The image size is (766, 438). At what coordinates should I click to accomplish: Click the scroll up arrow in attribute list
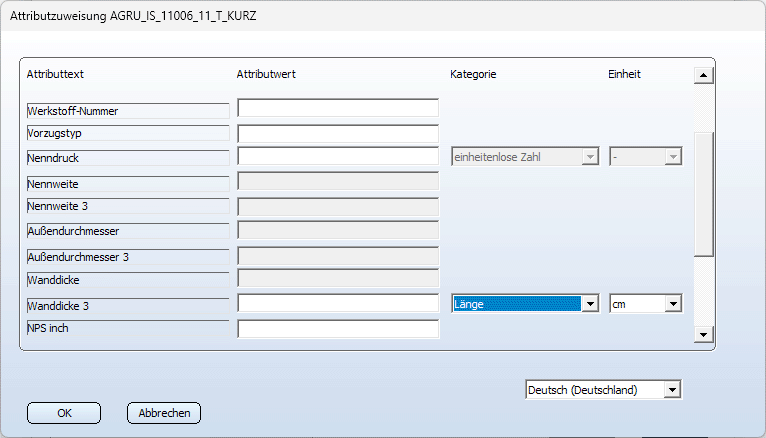tap(702, 75)
